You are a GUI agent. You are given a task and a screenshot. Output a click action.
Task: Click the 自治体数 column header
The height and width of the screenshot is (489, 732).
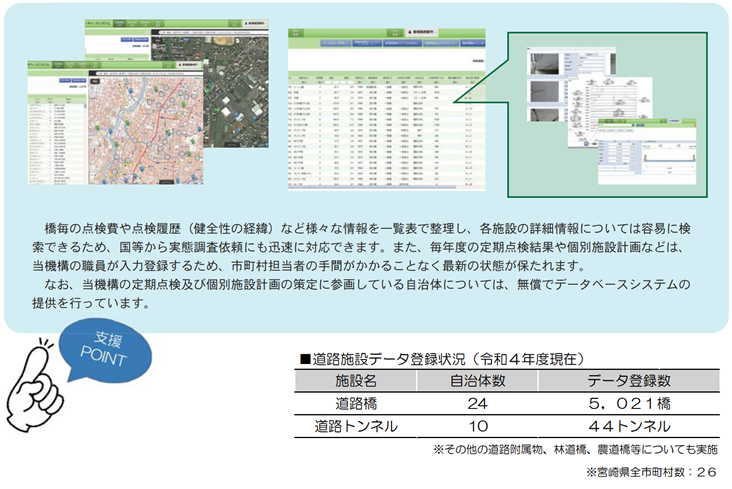[x=477, y=381]
